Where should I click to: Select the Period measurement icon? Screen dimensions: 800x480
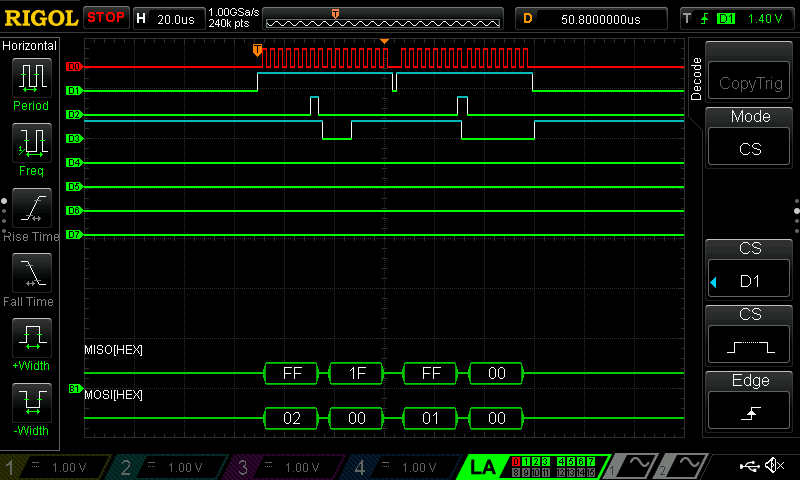[30, 78]
